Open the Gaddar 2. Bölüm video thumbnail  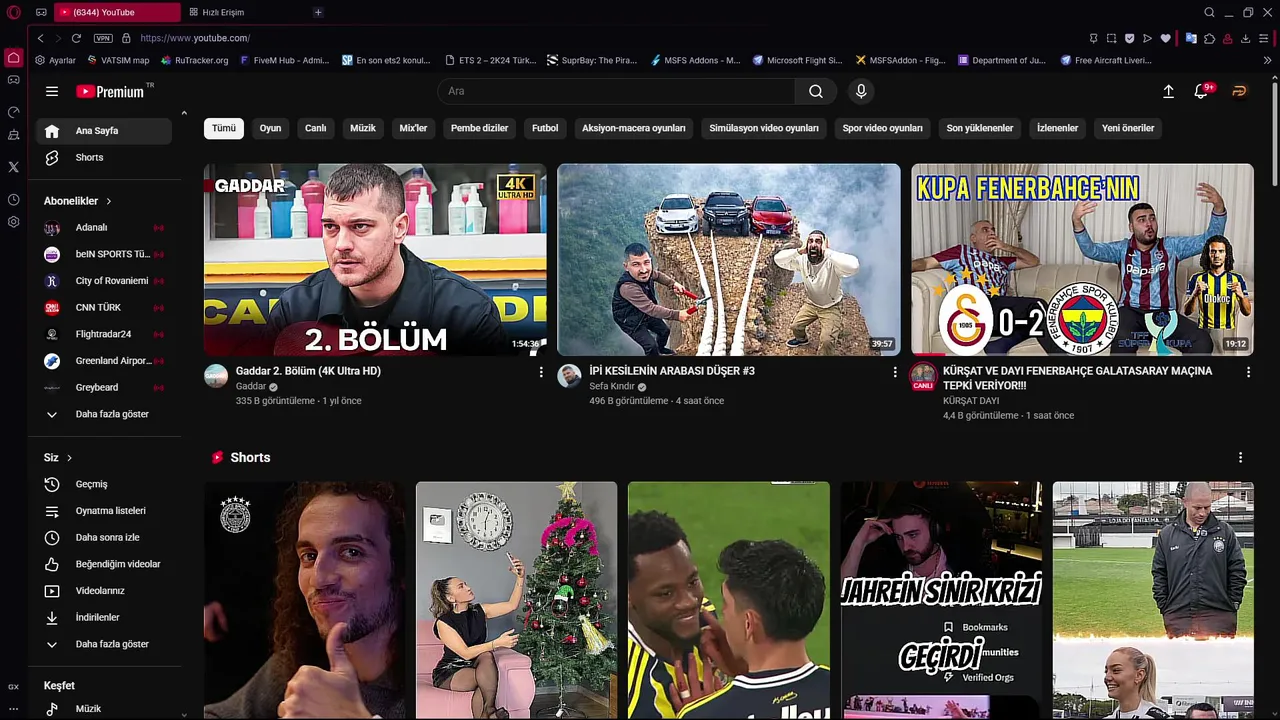(375, 260)
